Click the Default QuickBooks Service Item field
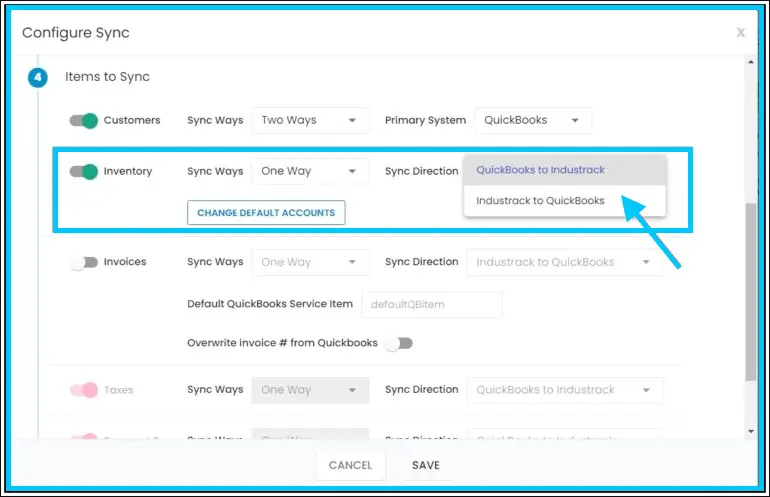This screenshot has width=770, height=497. click(432, 304)
